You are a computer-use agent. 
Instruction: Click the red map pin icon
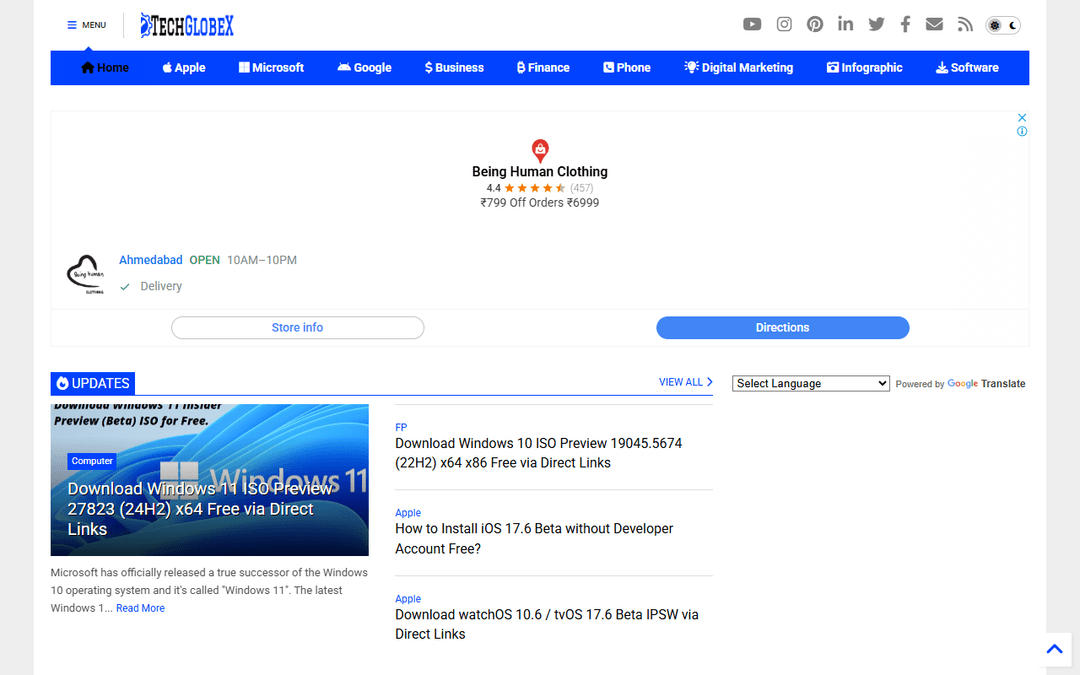coord(540,150)
